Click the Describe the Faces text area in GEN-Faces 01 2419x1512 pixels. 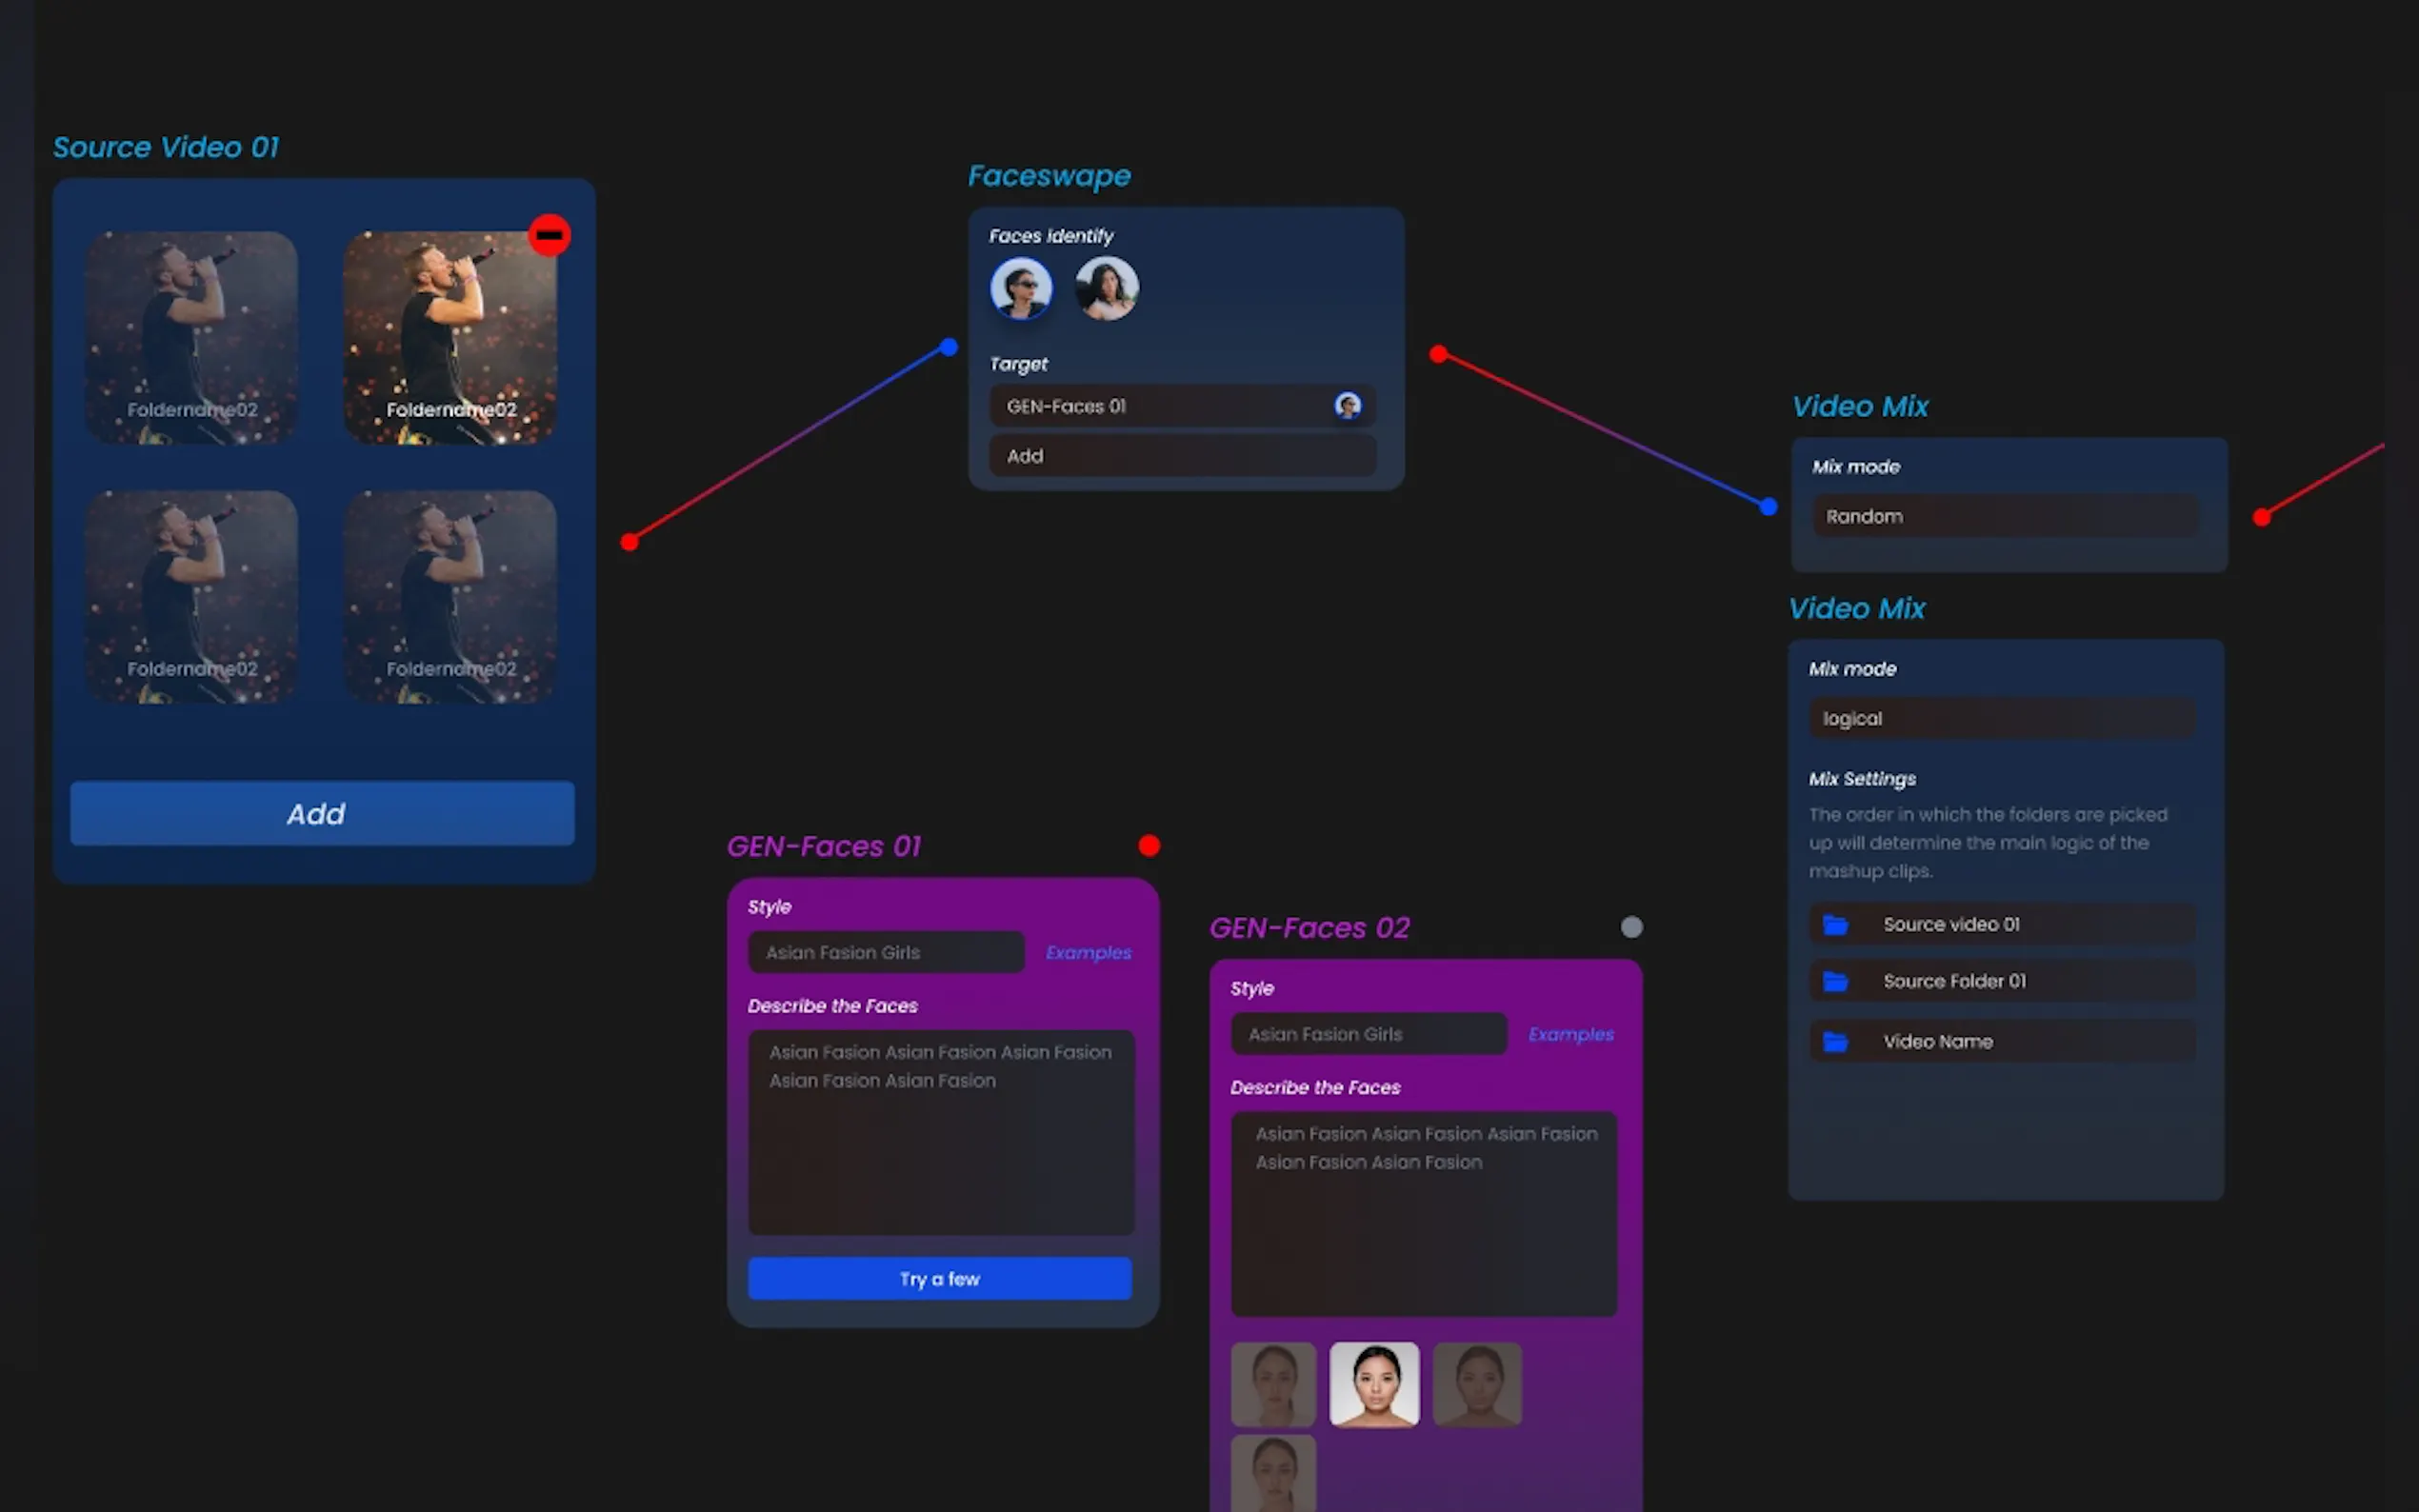(941, 1133)
